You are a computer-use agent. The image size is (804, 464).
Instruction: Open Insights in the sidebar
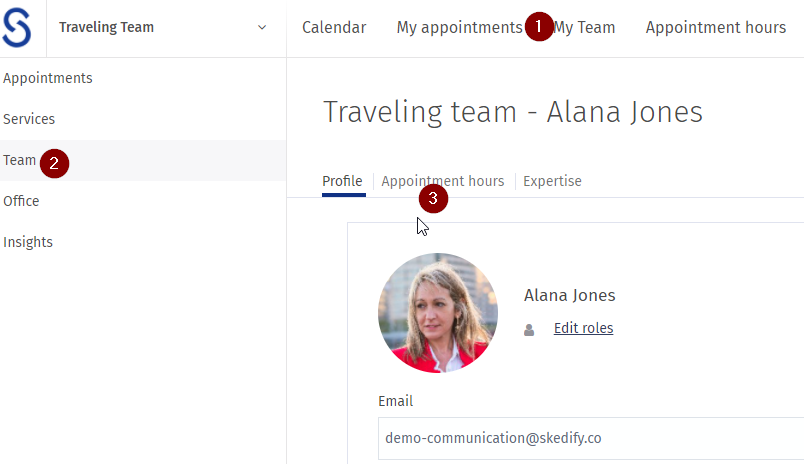point(28,242)
